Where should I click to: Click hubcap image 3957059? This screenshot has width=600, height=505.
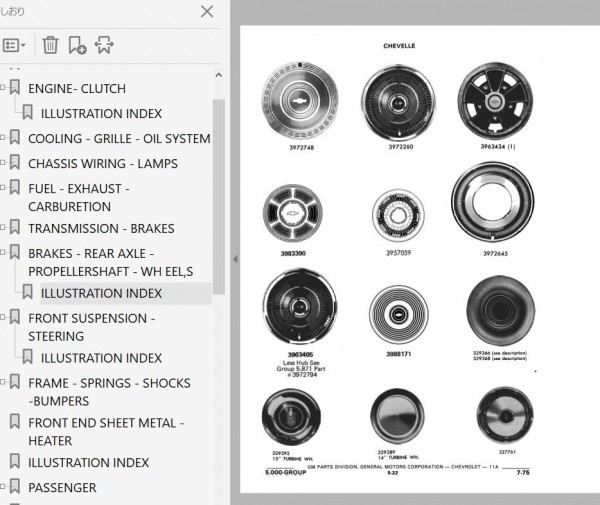point(398,216)
